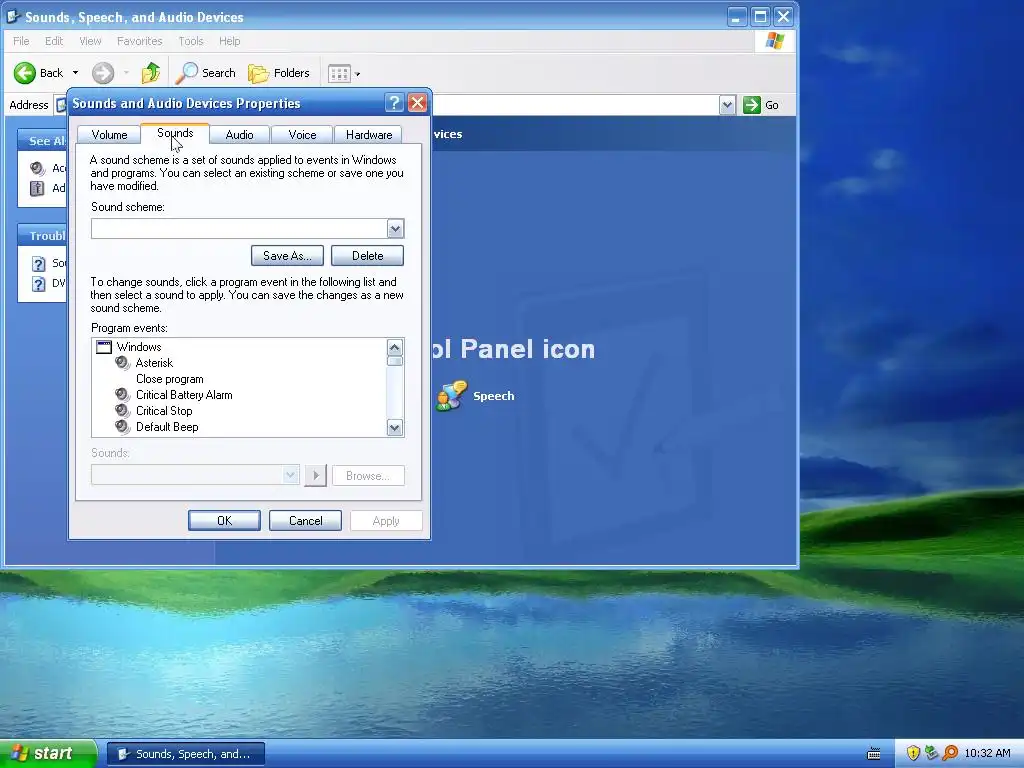Click the Program events scrollbar thumb
Image resolution: width=1024 pixels, height=768 pixels.
tap(394, 361)
